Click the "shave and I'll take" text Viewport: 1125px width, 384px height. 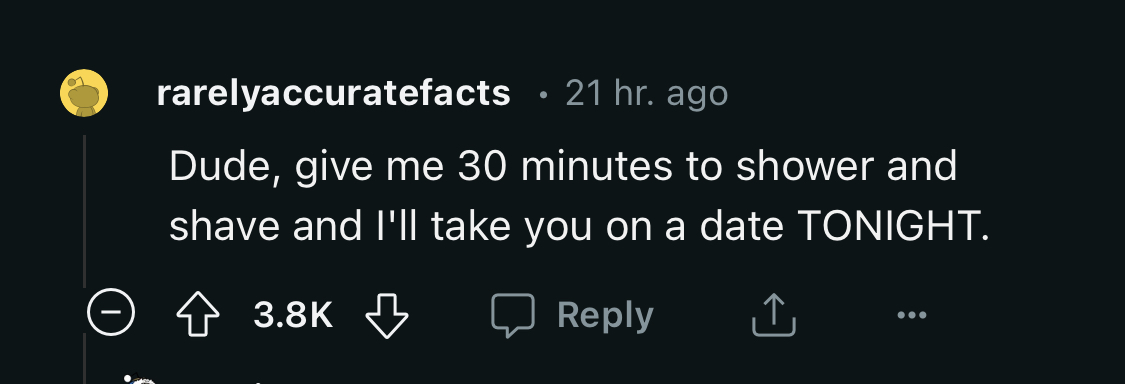[339, 227]
